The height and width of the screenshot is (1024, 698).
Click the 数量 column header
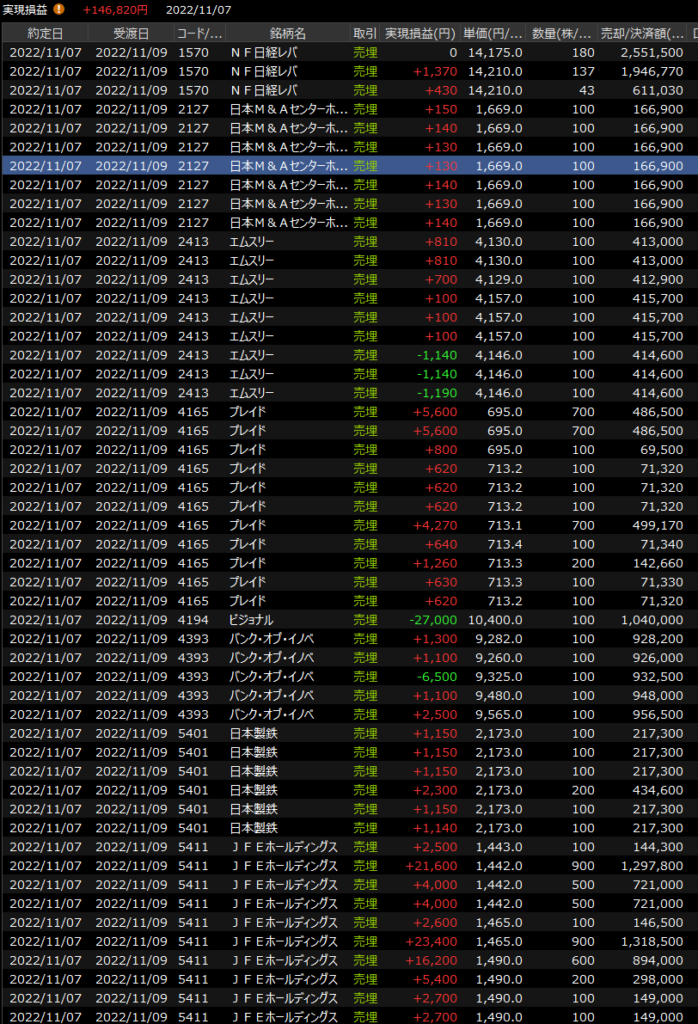(563, 33)
